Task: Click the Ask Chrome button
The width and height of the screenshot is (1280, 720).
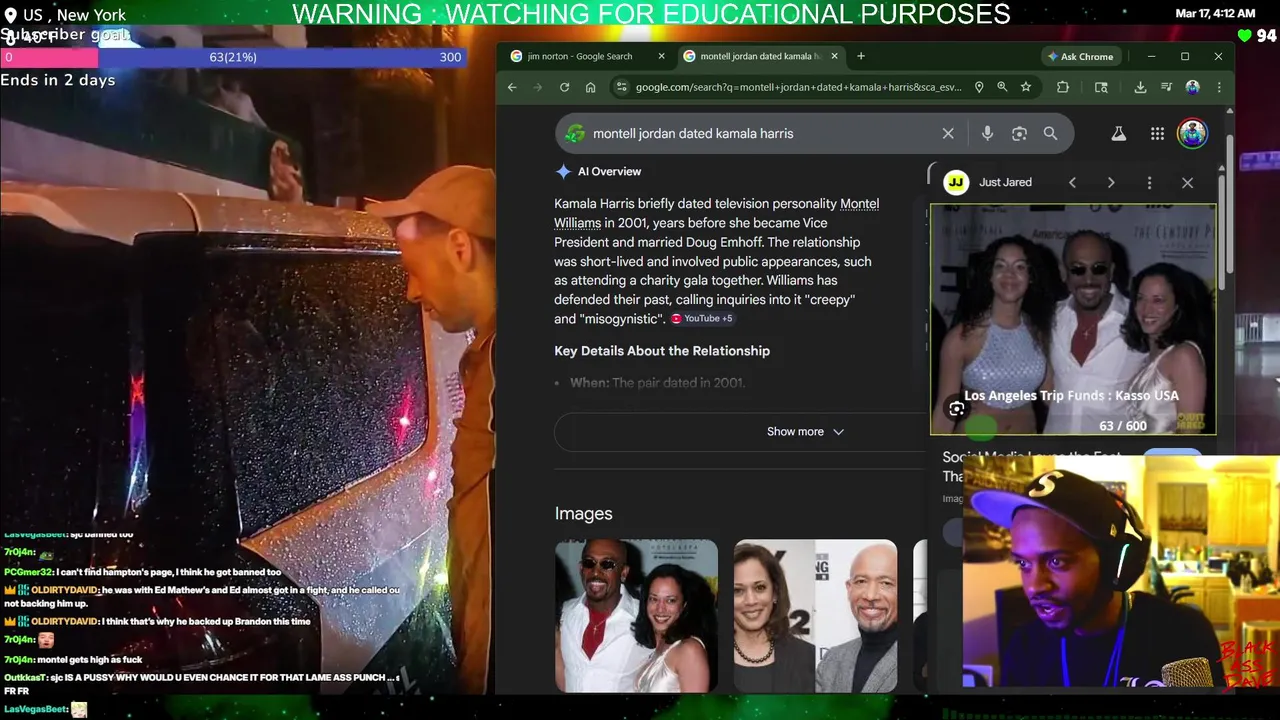Action: tap(1079, 56)
